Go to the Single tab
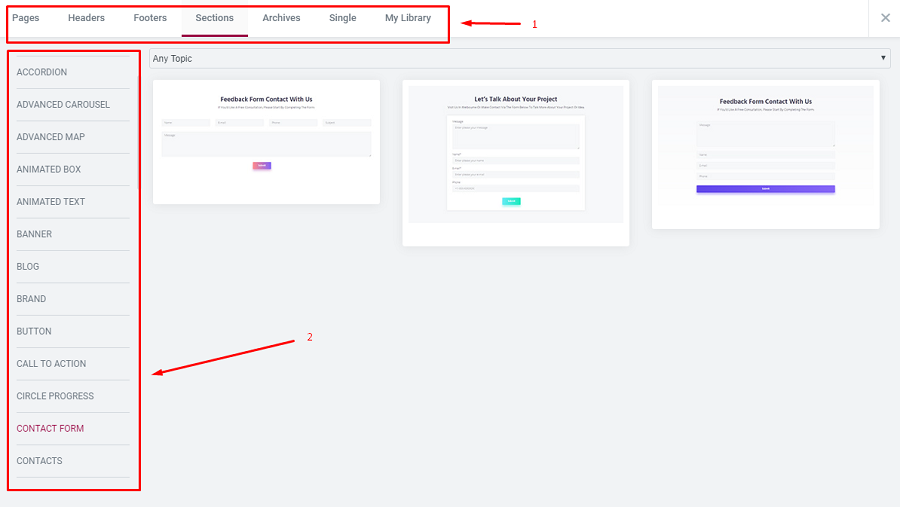The width and height of the screenshot is (900, 507). coord(342,18)
